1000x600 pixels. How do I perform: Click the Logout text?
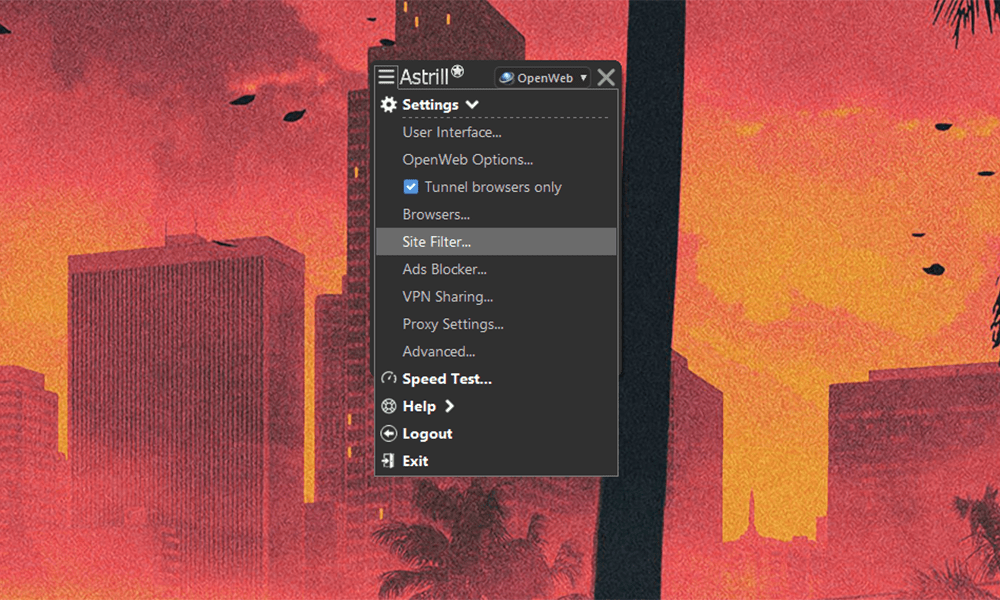pos(427,434)
